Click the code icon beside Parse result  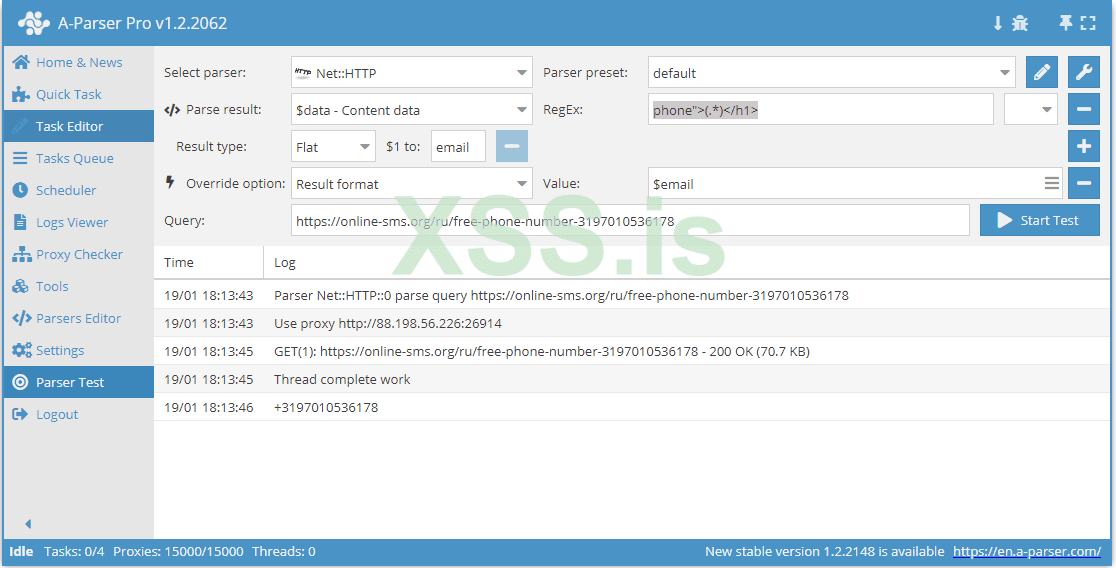tap(172, 110)
